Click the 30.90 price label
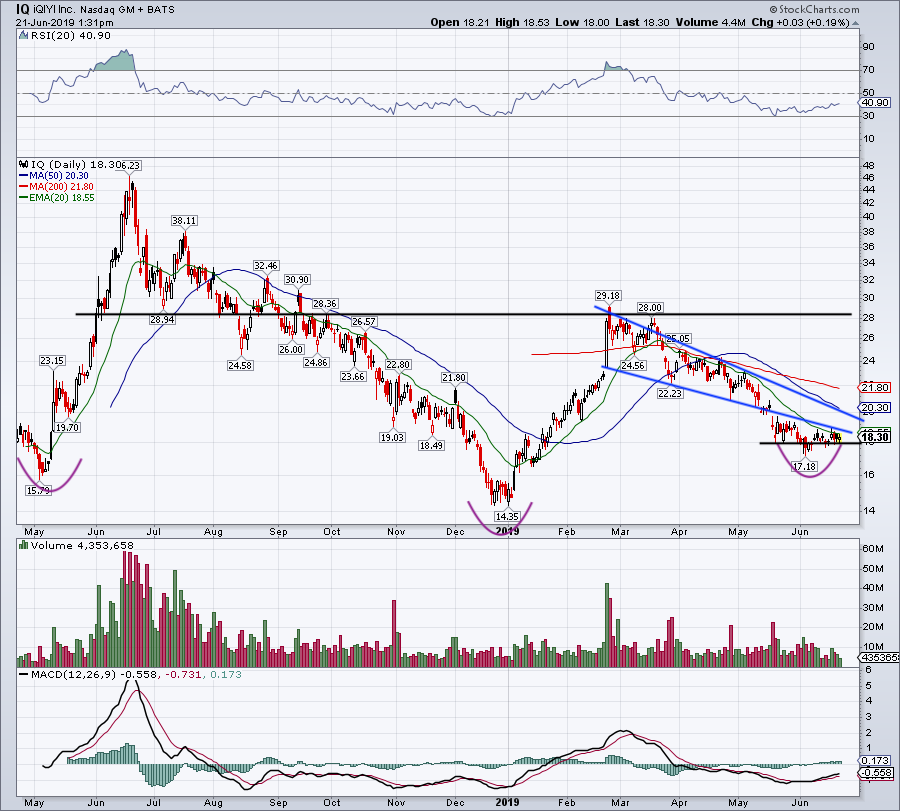This screenshot has width=900, height=811. [297, 280]
